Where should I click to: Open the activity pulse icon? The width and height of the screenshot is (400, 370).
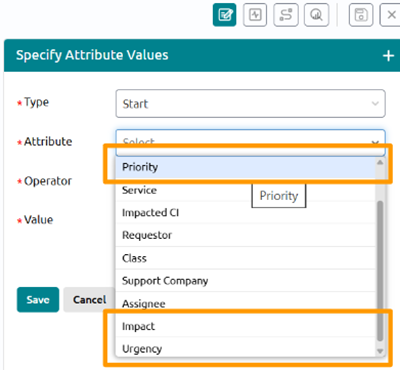pos(255,15)
